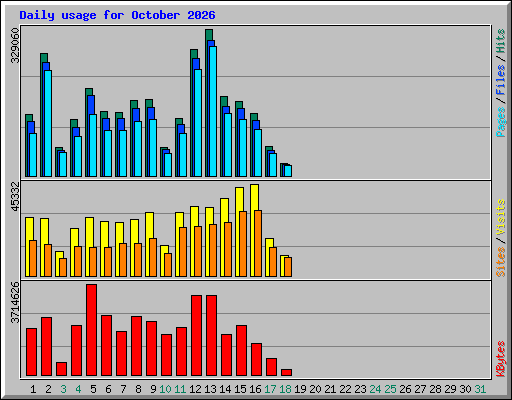
Task: Select the orange sites bar for day 15
Action: pyautogui.click(x=243, y=244)
